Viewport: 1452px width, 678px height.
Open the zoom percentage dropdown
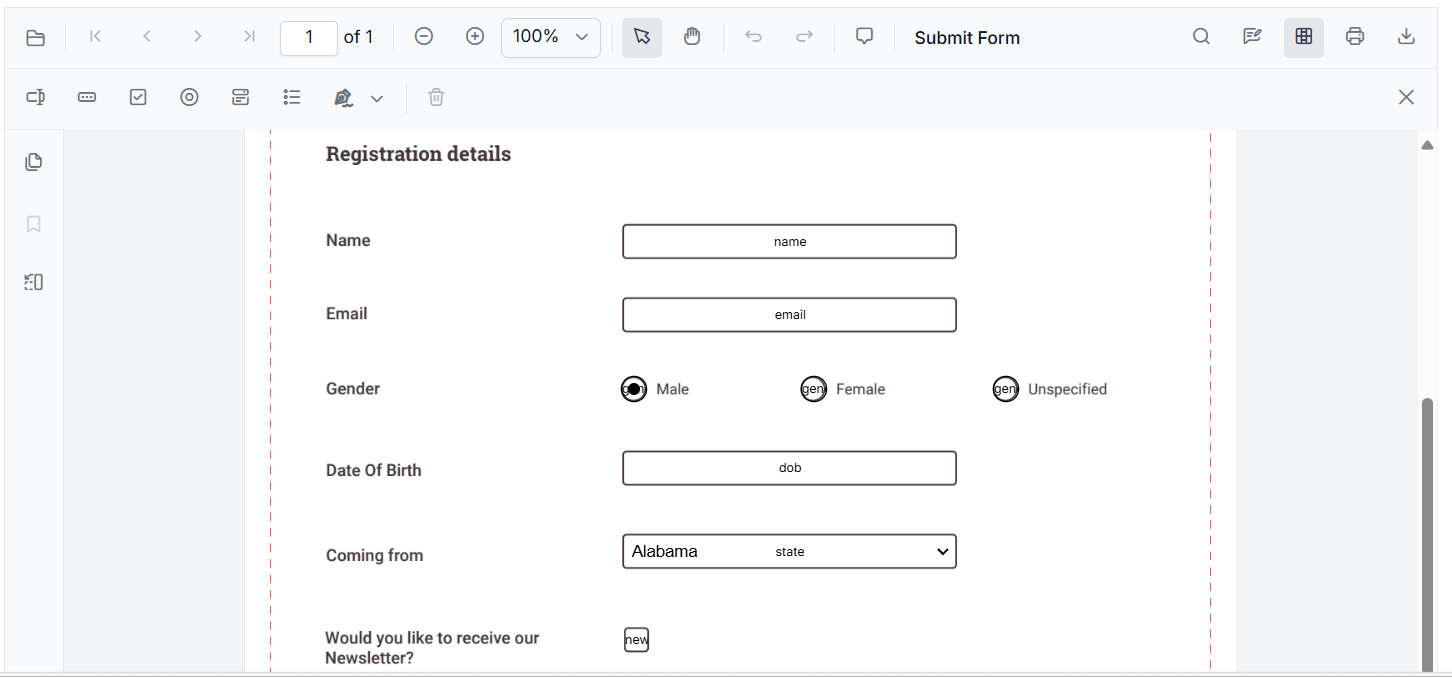point(550,37)
